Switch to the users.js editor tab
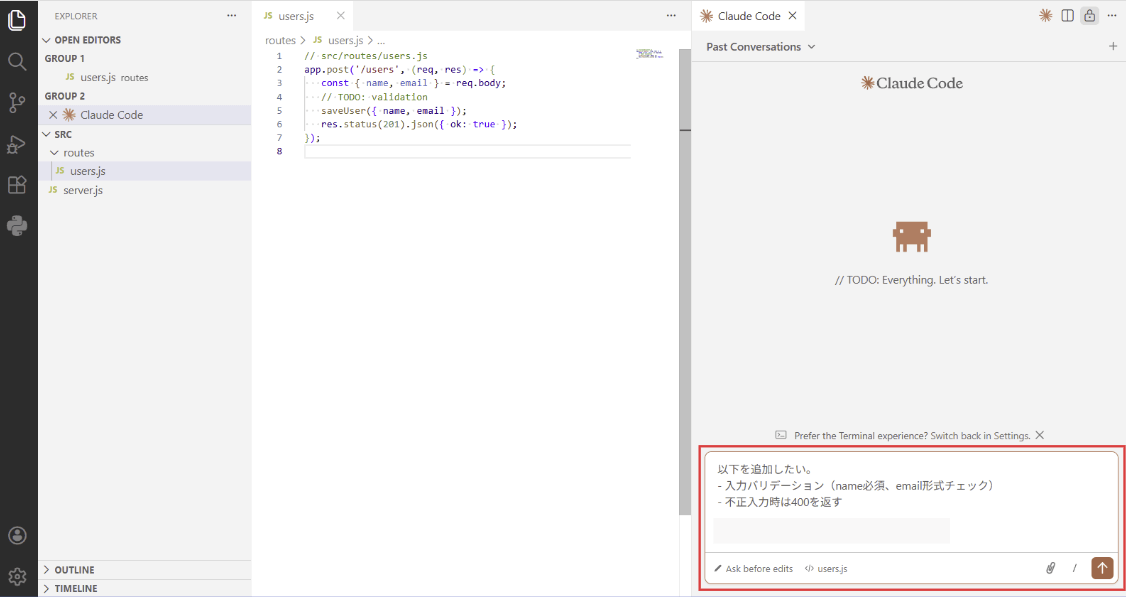This screenshot has height=597, width=1127. [x=295, y=16]
